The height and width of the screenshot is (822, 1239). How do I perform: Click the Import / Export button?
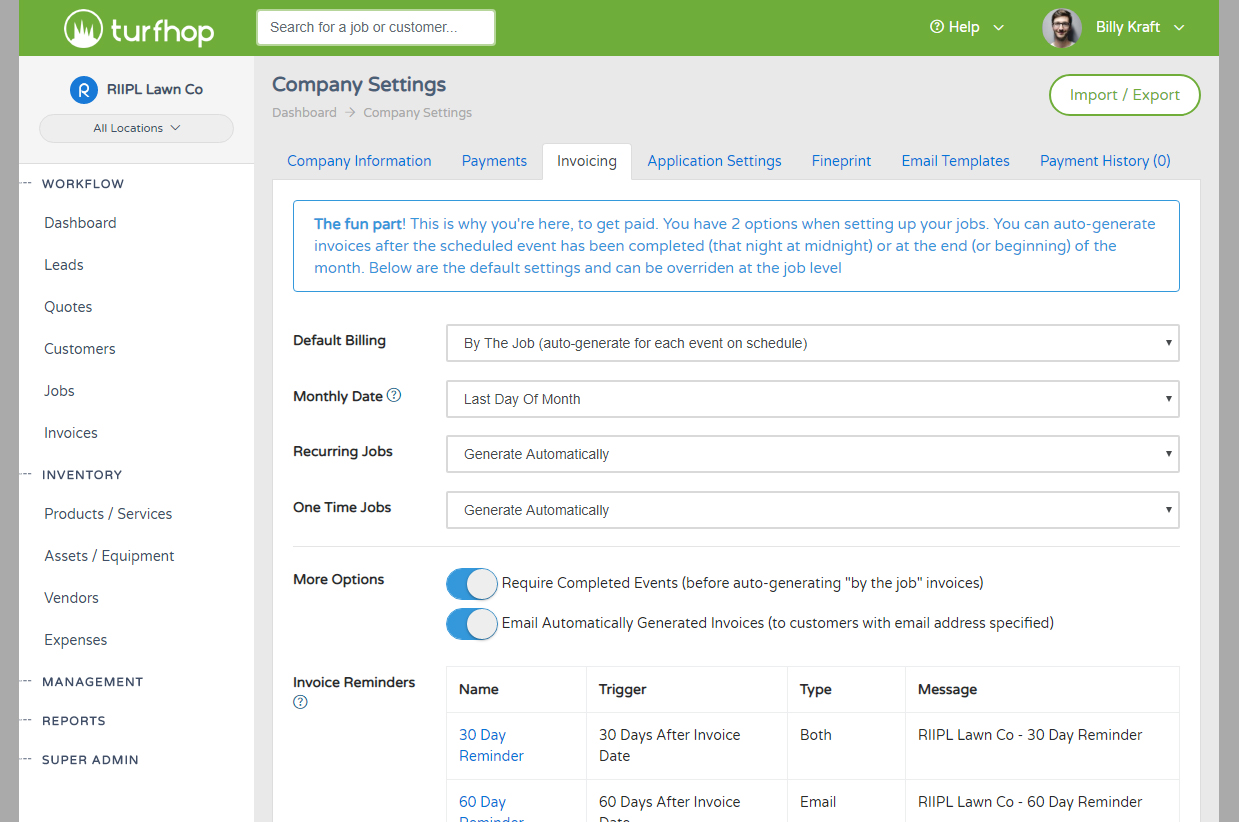(x=1124, y=95)
